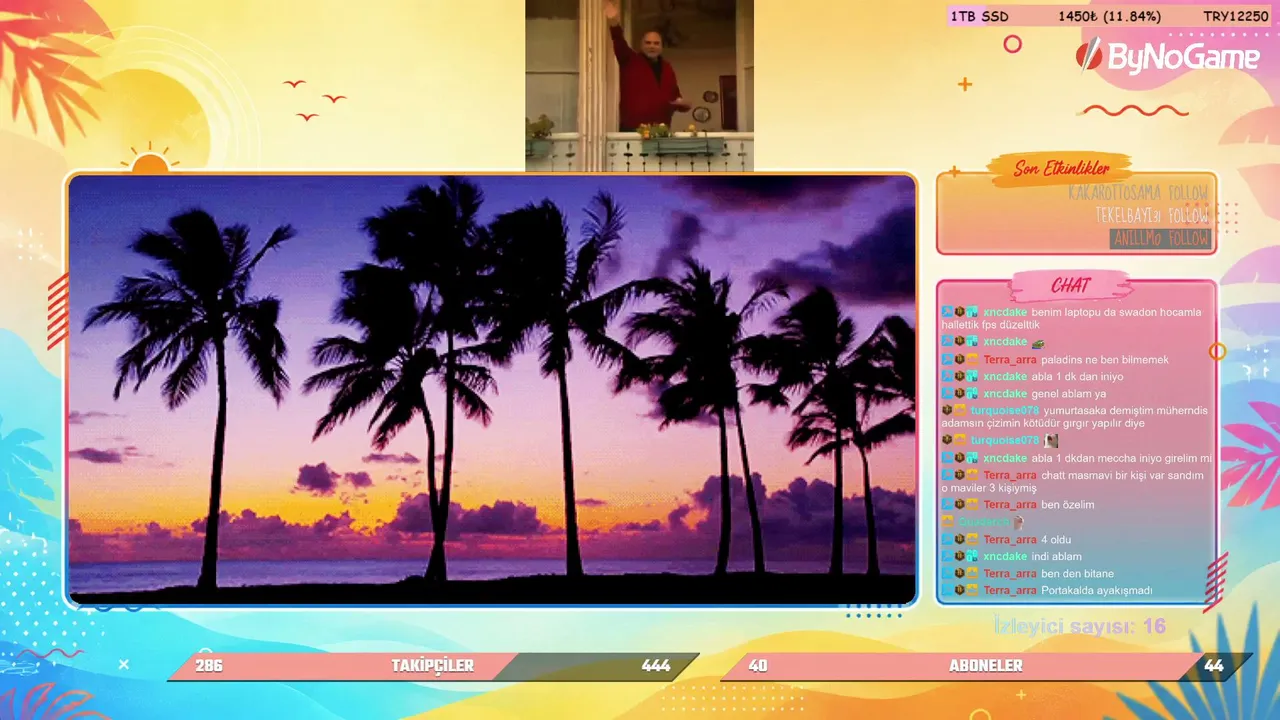The image size is (1280, 720).
Task: Select the highlighted 'ANILLMO FOLLOW' event
Action: pyautogui.click(x=1160, y=239)
